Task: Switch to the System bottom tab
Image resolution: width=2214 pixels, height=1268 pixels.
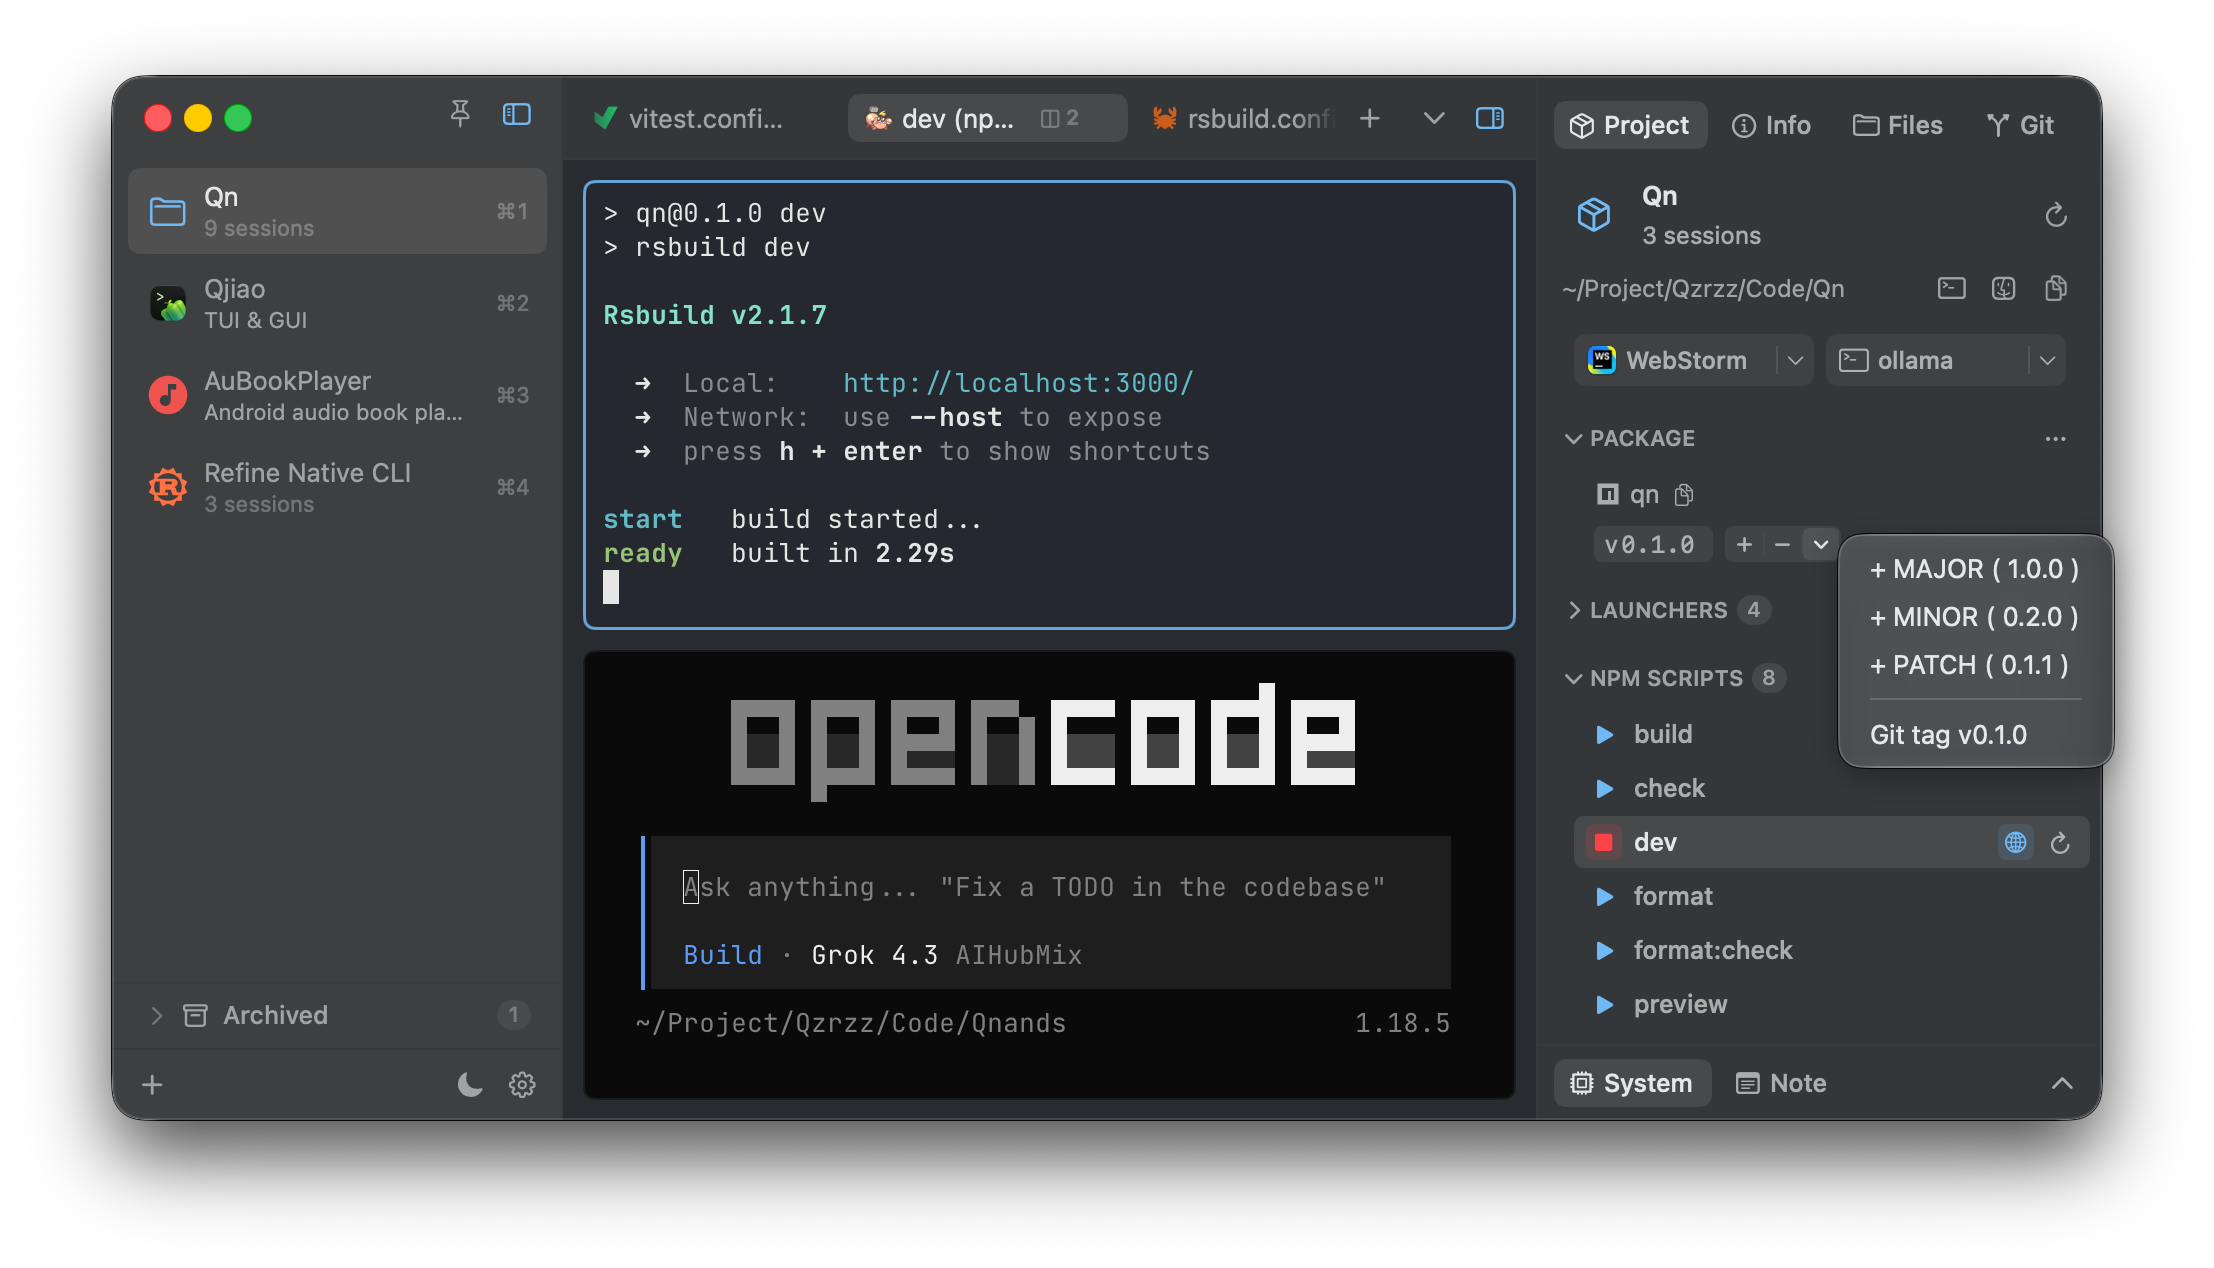Action: (x=1632, y=1083)
